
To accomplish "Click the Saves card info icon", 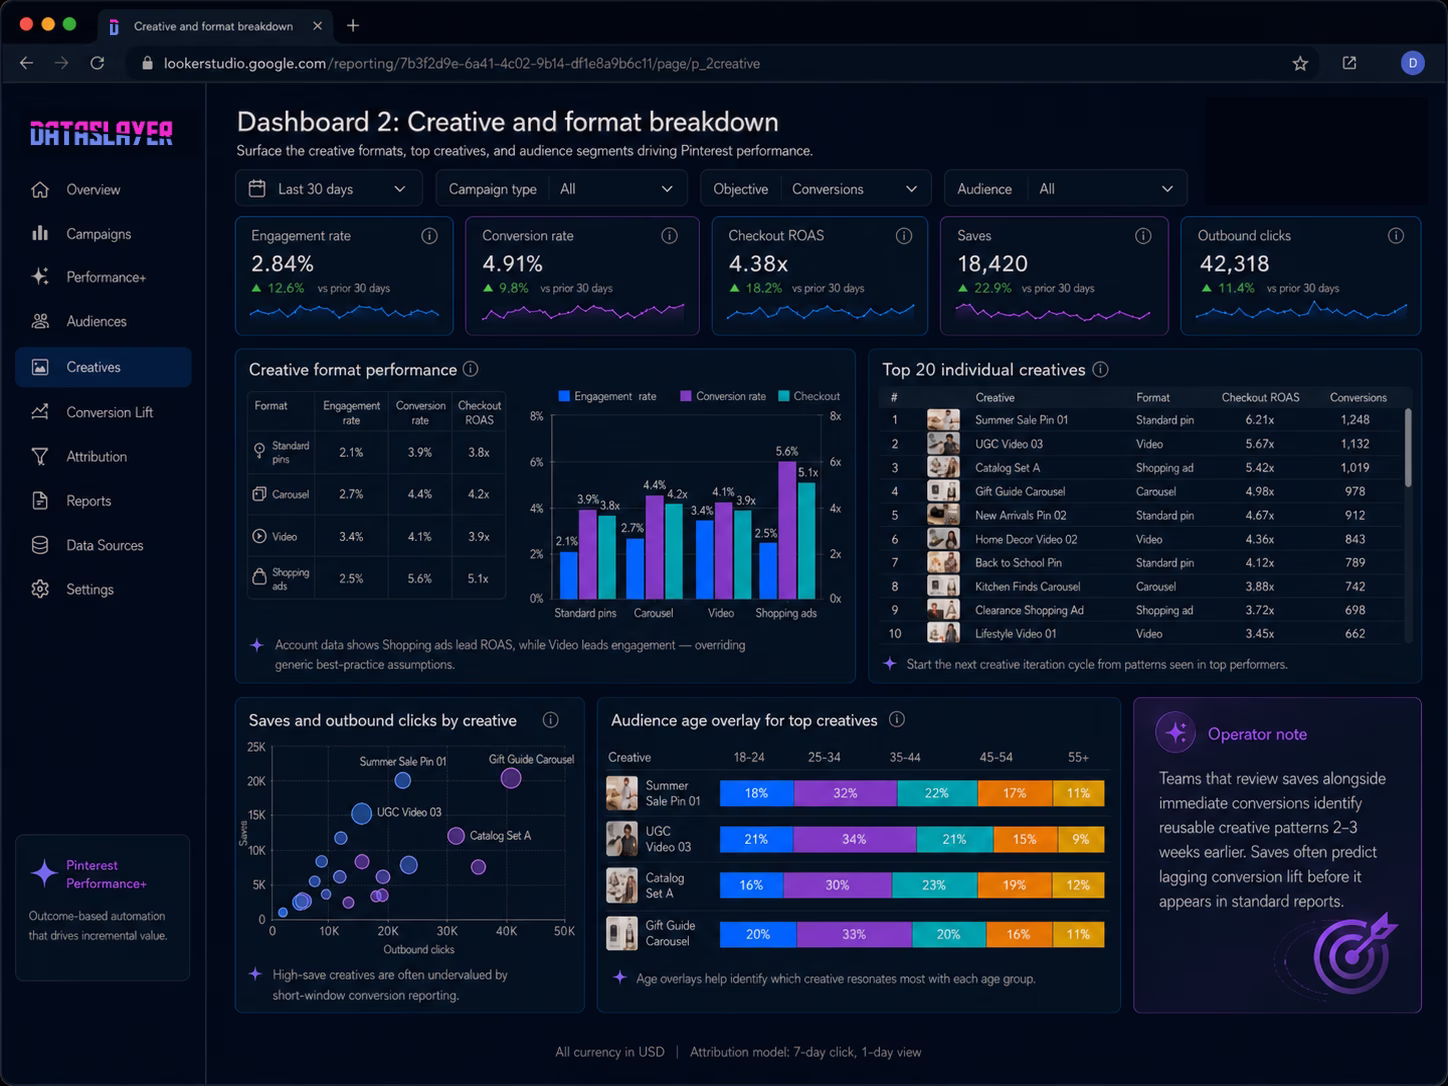I will tap(1143, 236).
